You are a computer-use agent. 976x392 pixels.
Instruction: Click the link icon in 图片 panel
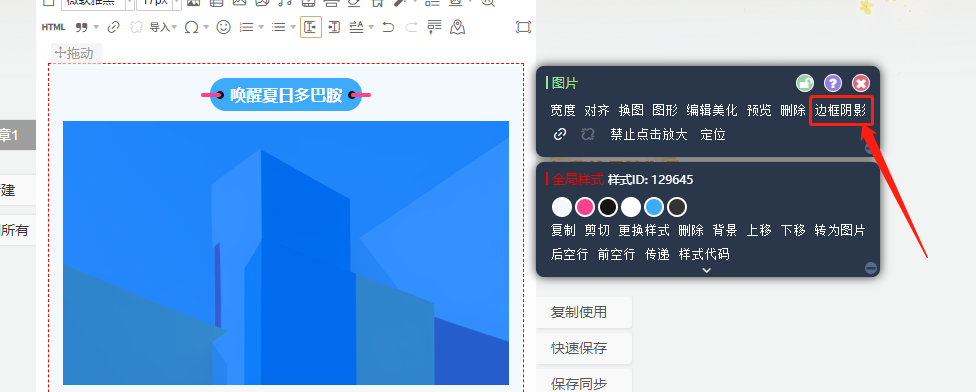coord(560,134)
